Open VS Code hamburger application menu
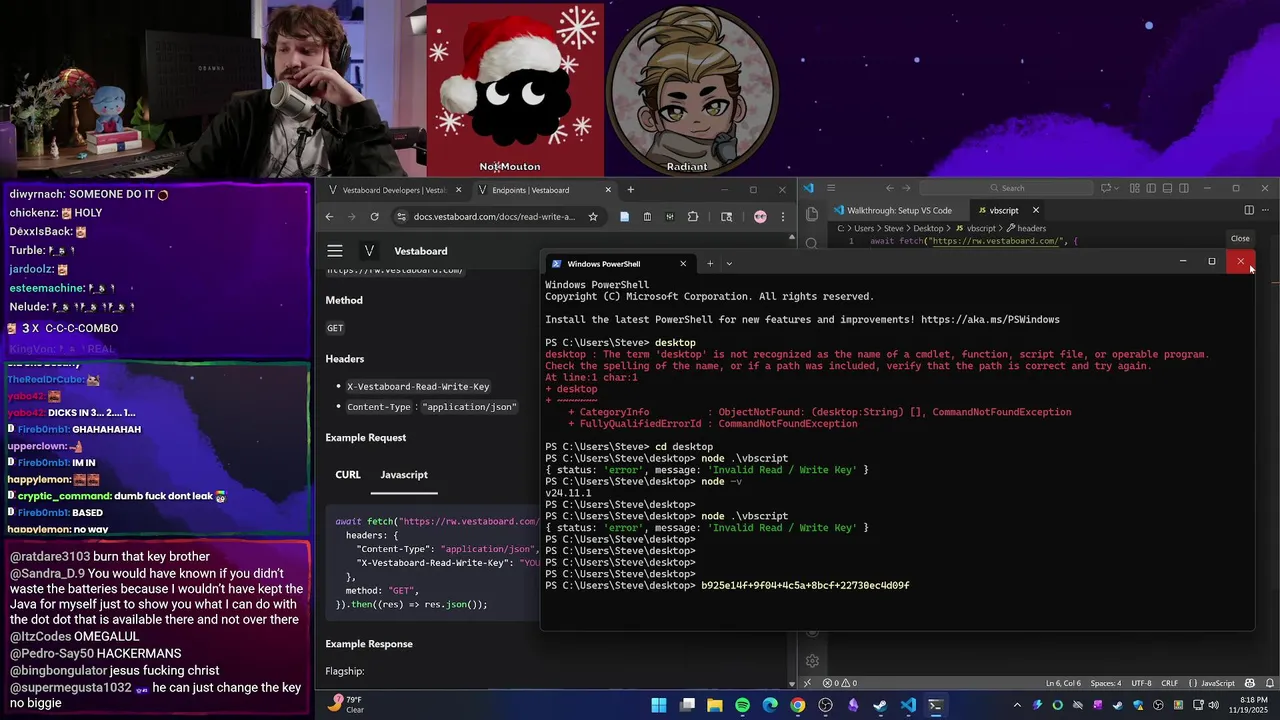Viewport: 1280px width, 720px height. [x=830, y=188]
